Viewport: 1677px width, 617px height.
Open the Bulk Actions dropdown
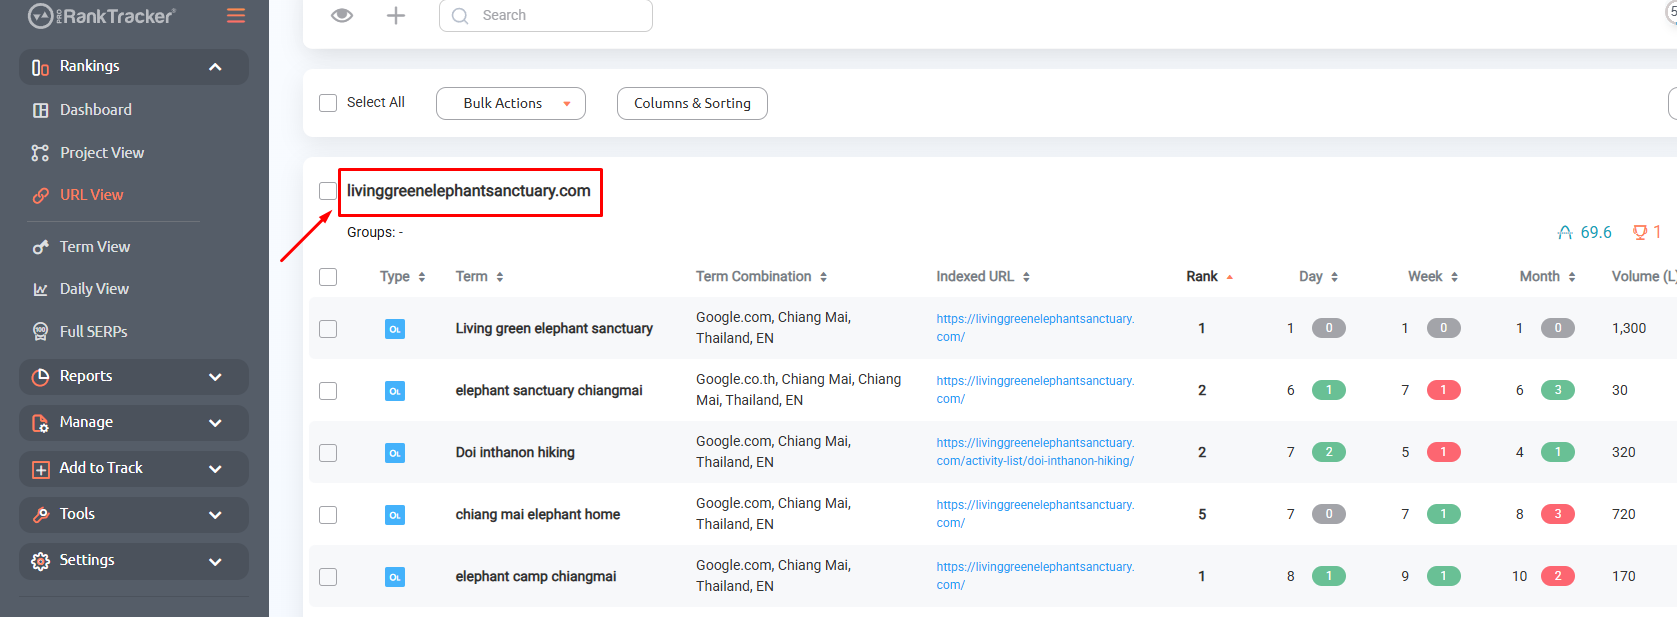(510, 103)
